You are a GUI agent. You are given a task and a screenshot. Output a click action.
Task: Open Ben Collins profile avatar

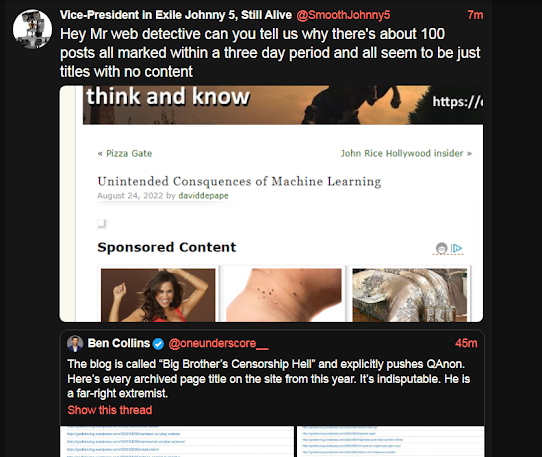[75, 344]
